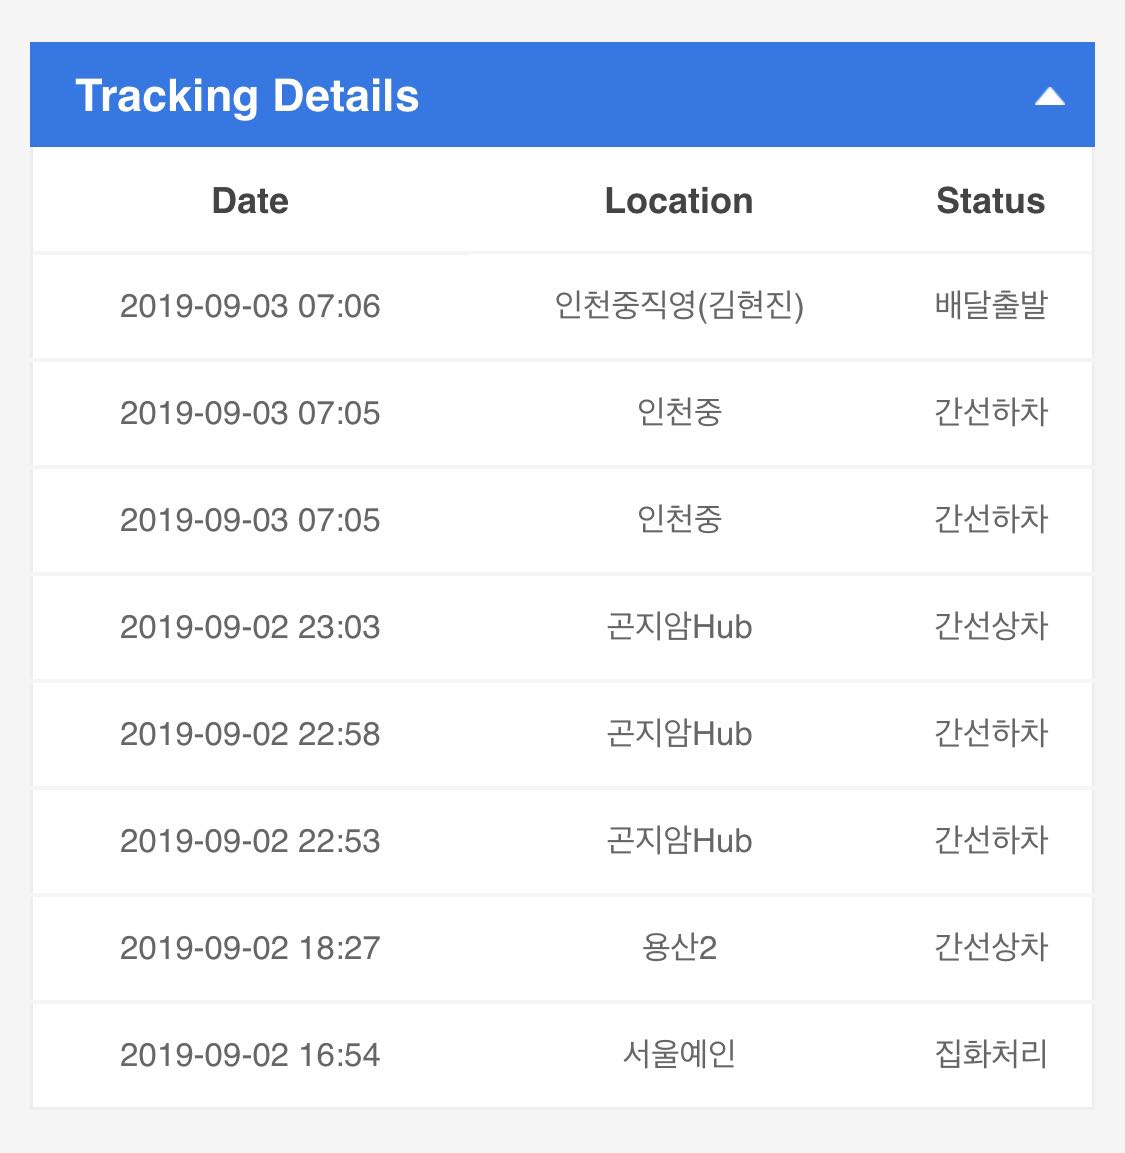1125x1153 pixels.
Task: Select the 2019-09-02 16:54 date entry
Action: (x=250, y=1055)
